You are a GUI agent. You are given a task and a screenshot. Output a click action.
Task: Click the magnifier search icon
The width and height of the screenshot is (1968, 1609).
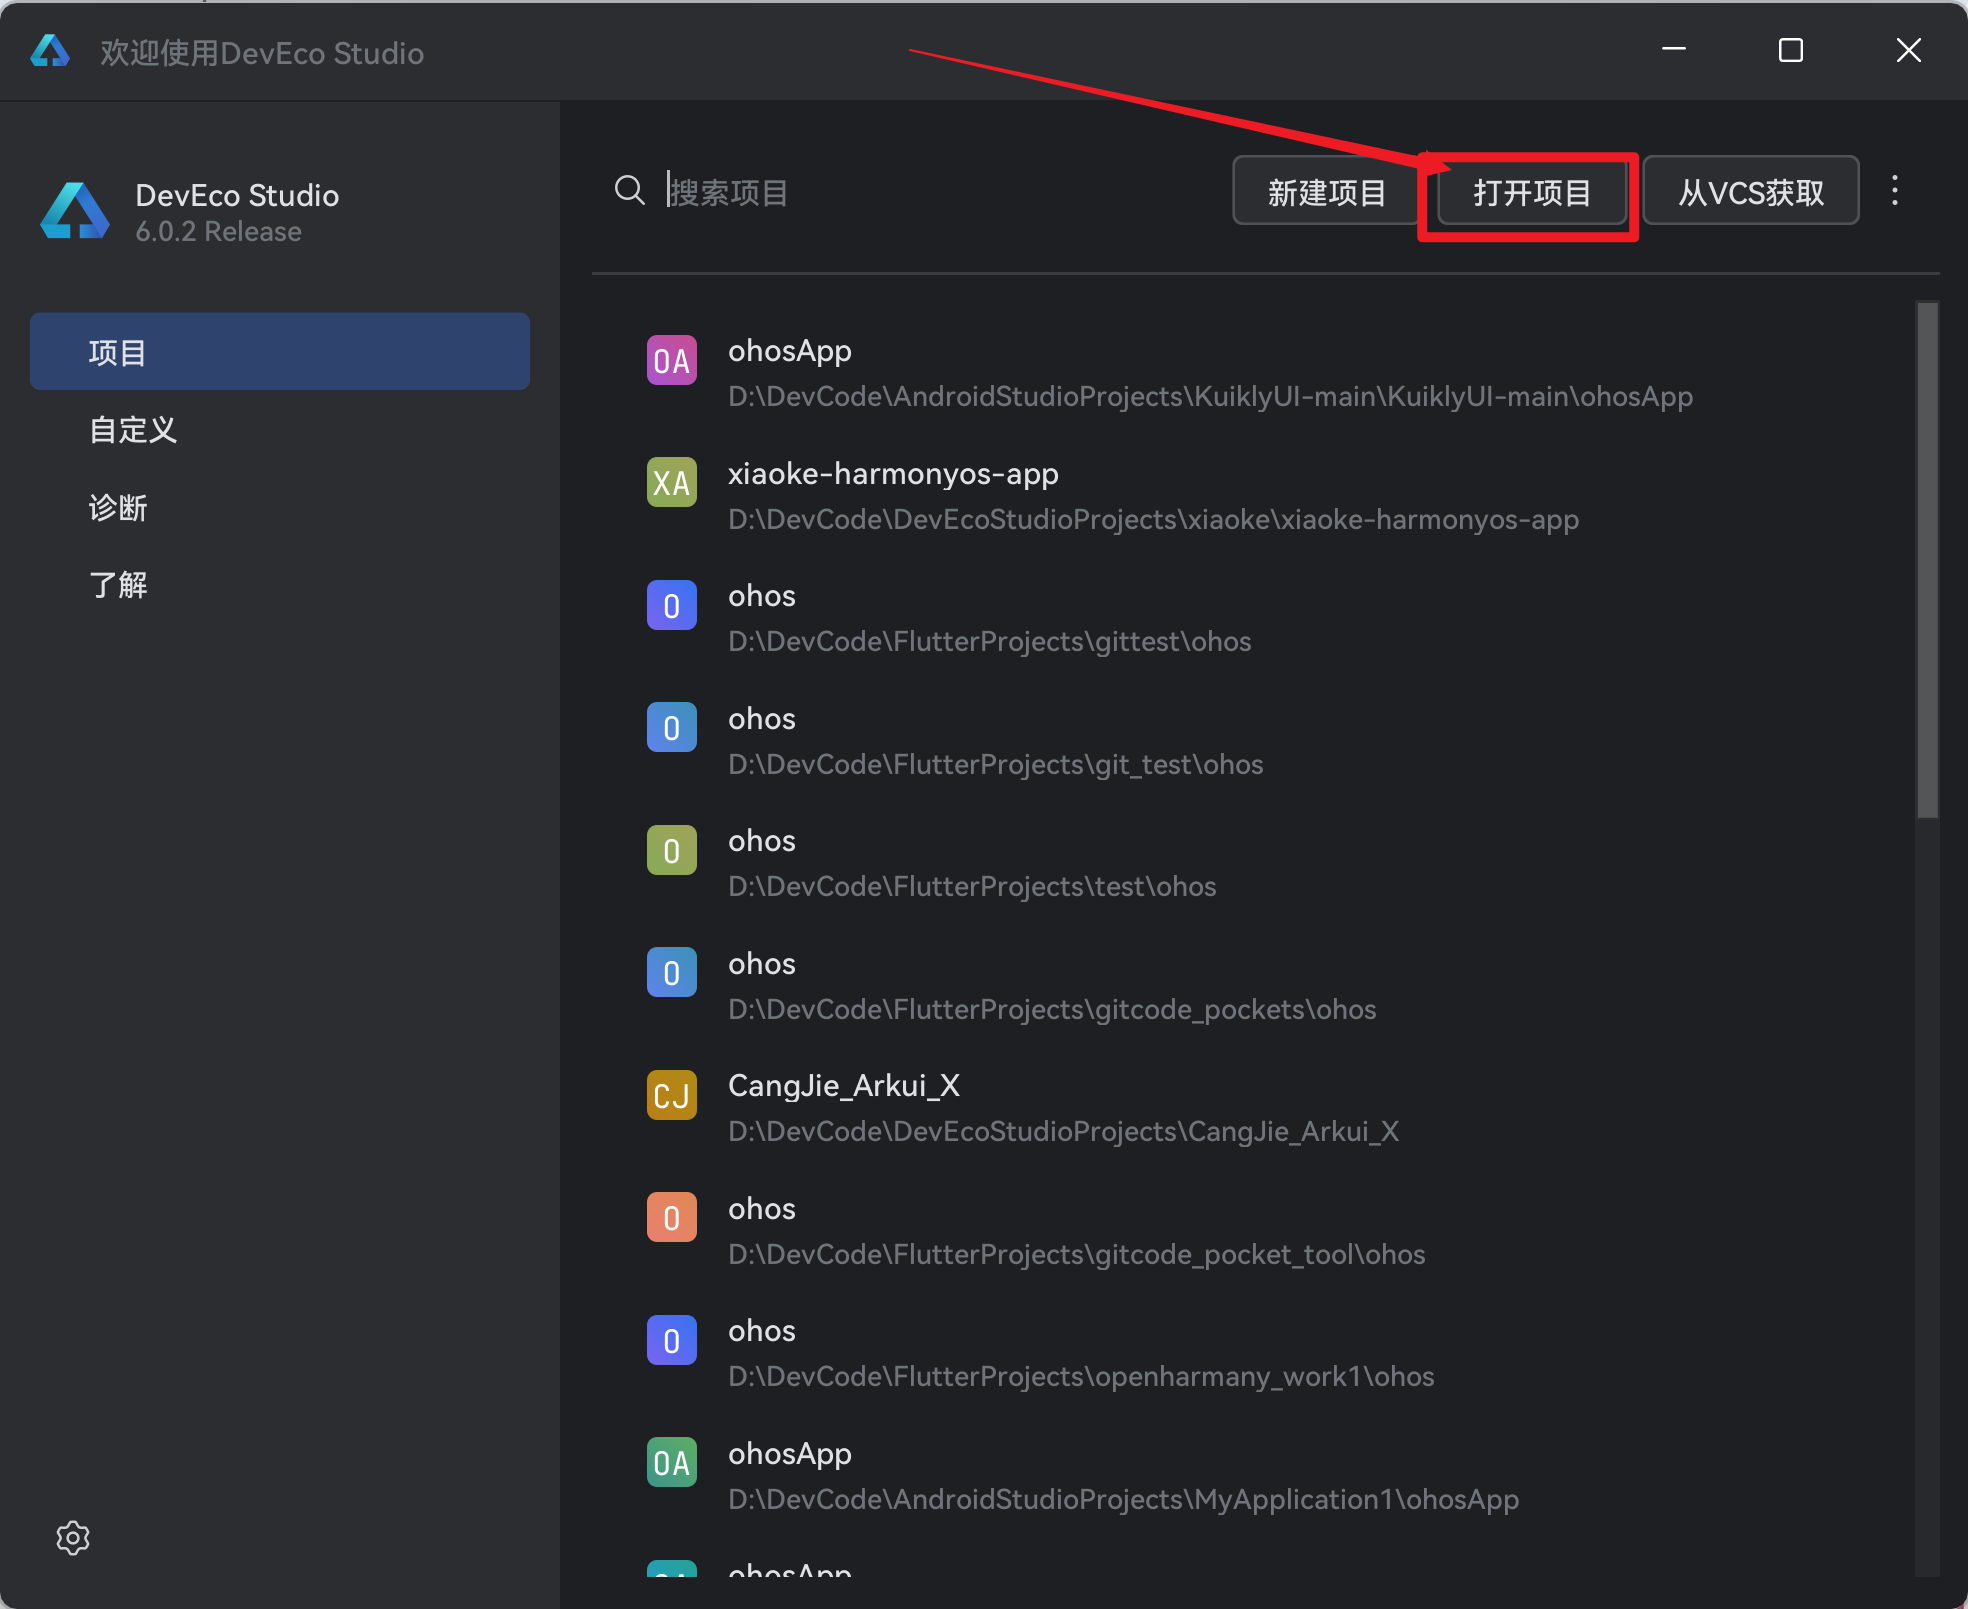[x=629, y=190]
